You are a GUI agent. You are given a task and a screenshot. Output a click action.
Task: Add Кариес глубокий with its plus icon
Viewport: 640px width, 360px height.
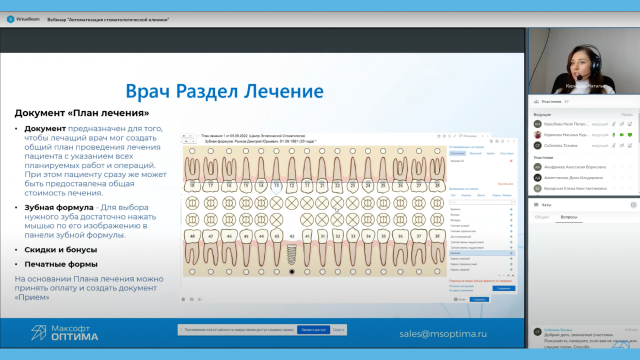511,259
